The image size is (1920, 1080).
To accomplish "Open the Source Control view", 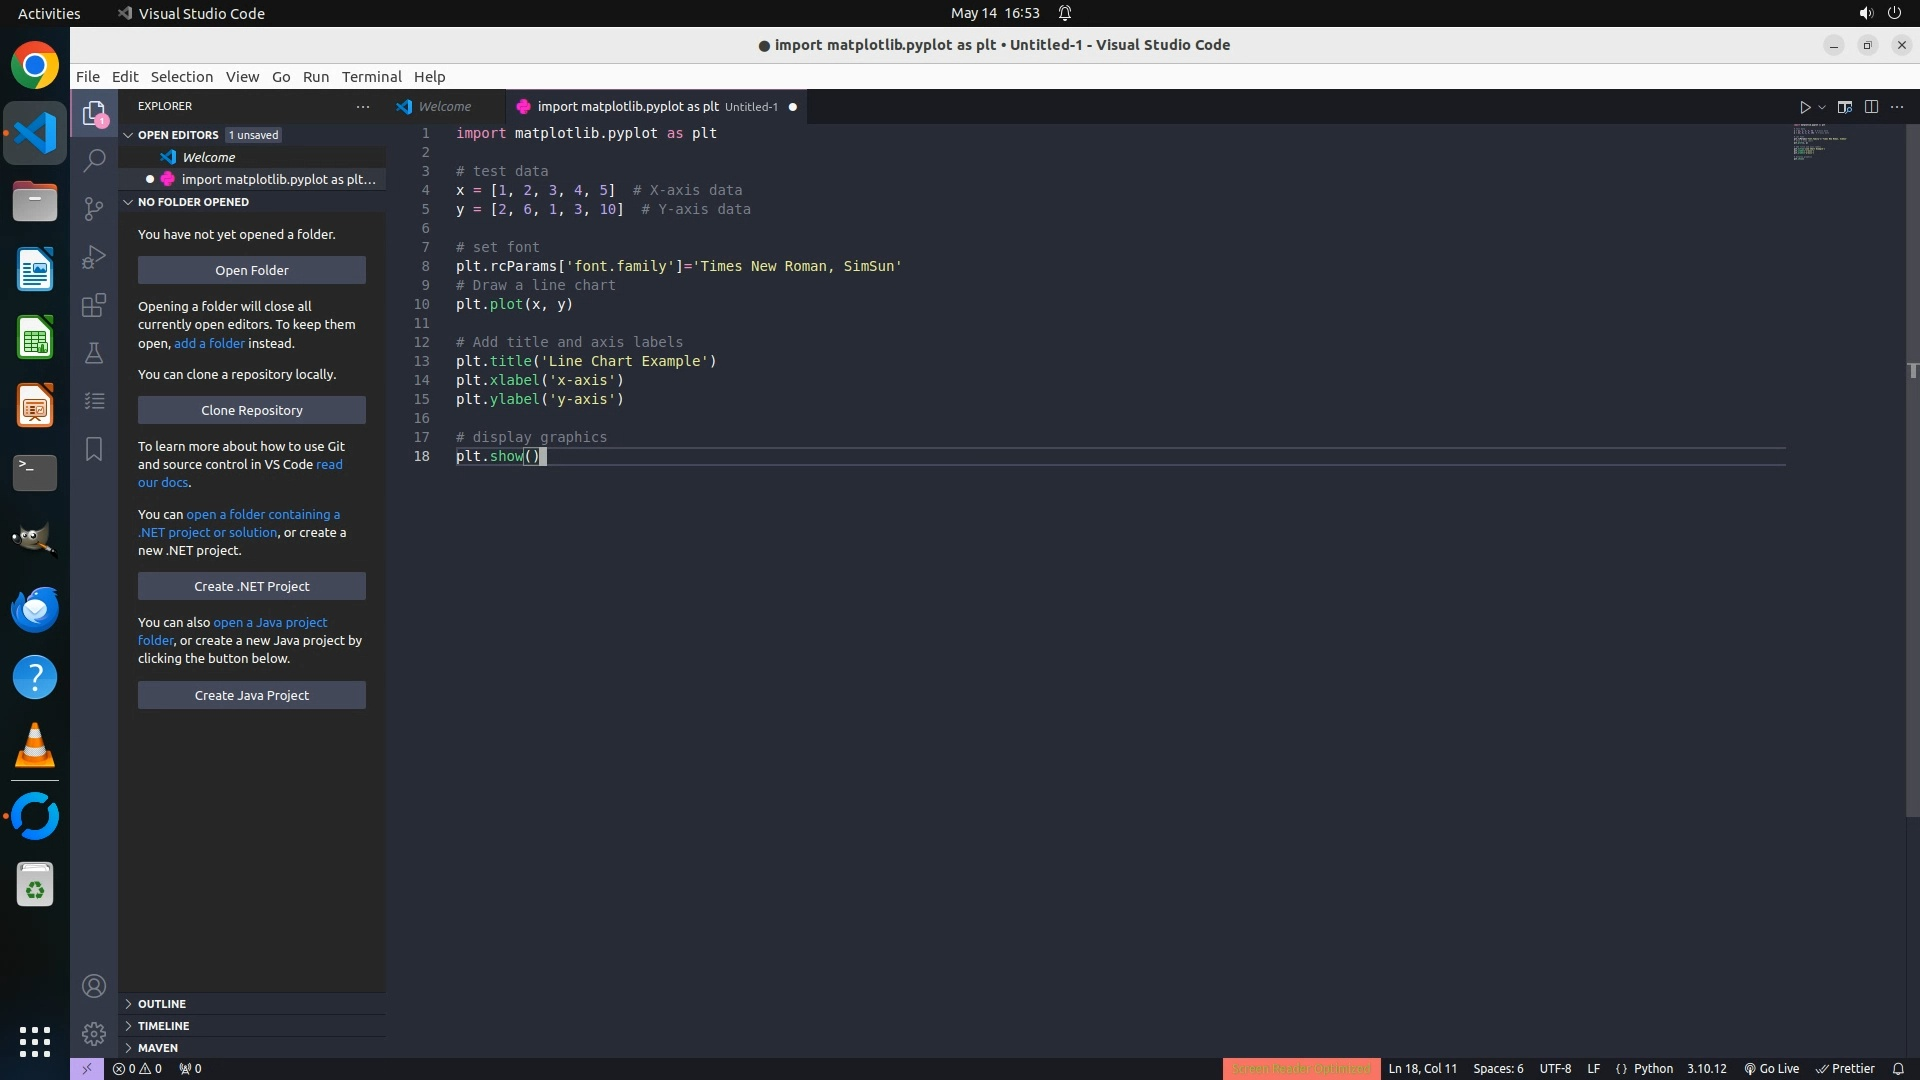I will click(x=94, y=208).
